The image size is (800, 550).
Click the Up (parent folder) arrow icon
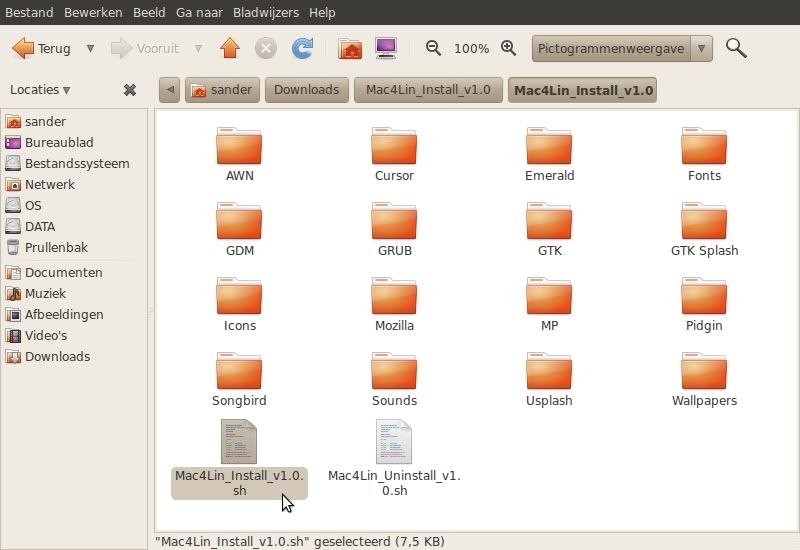pyautogui.click(x=230, y=48)
